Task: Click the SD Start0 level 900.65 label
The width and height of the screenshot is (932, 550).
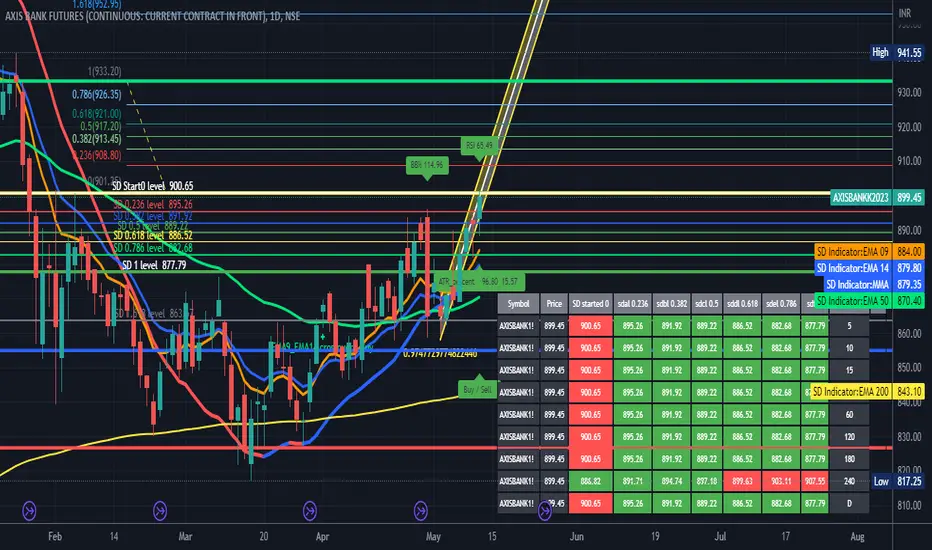Action: (153, 186)
